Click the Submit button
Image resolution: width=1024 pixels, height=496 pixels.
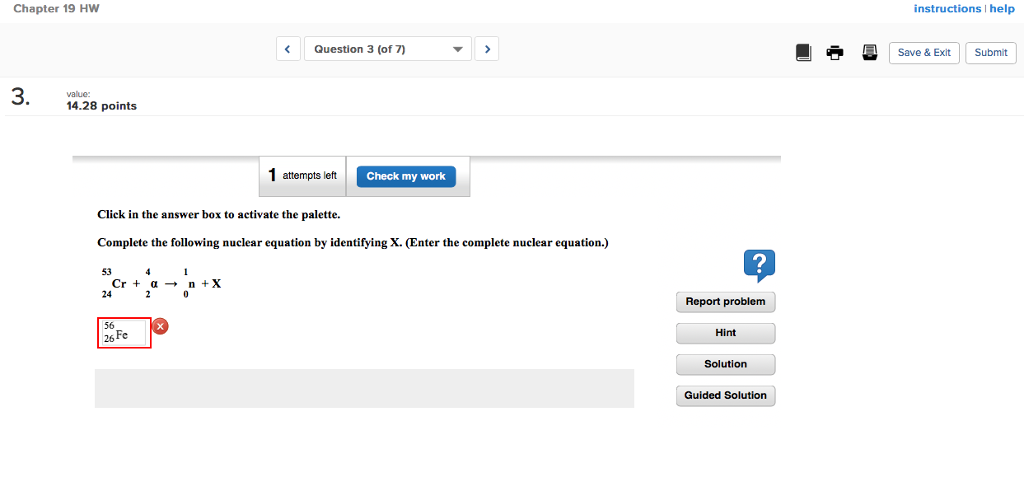[991, 53]
